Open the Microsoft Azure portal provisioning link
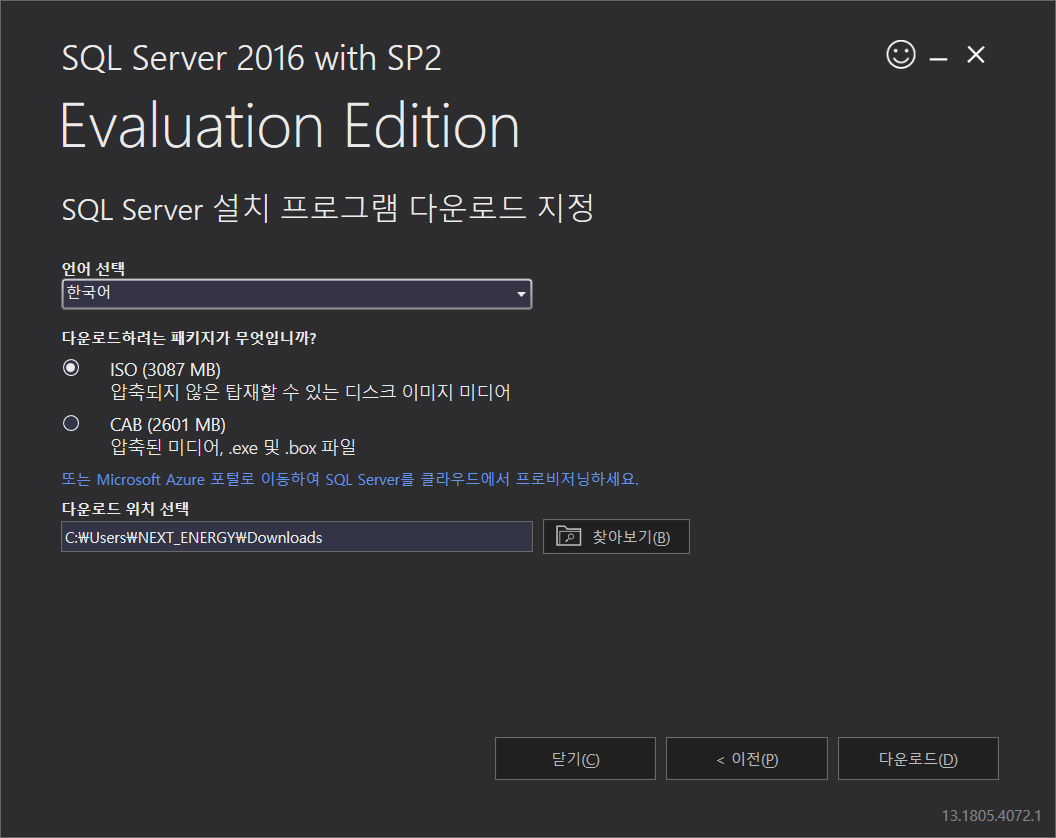This screenshot has width=1056, height=838. point(350,479)
